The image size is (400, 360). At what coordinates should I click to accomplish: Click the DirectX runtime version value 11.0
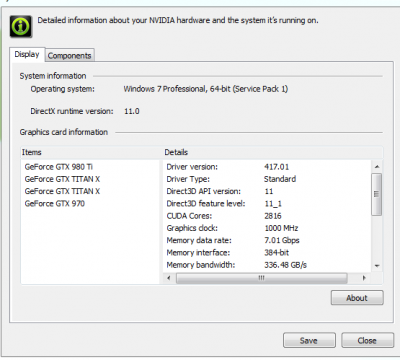point(132,111)
